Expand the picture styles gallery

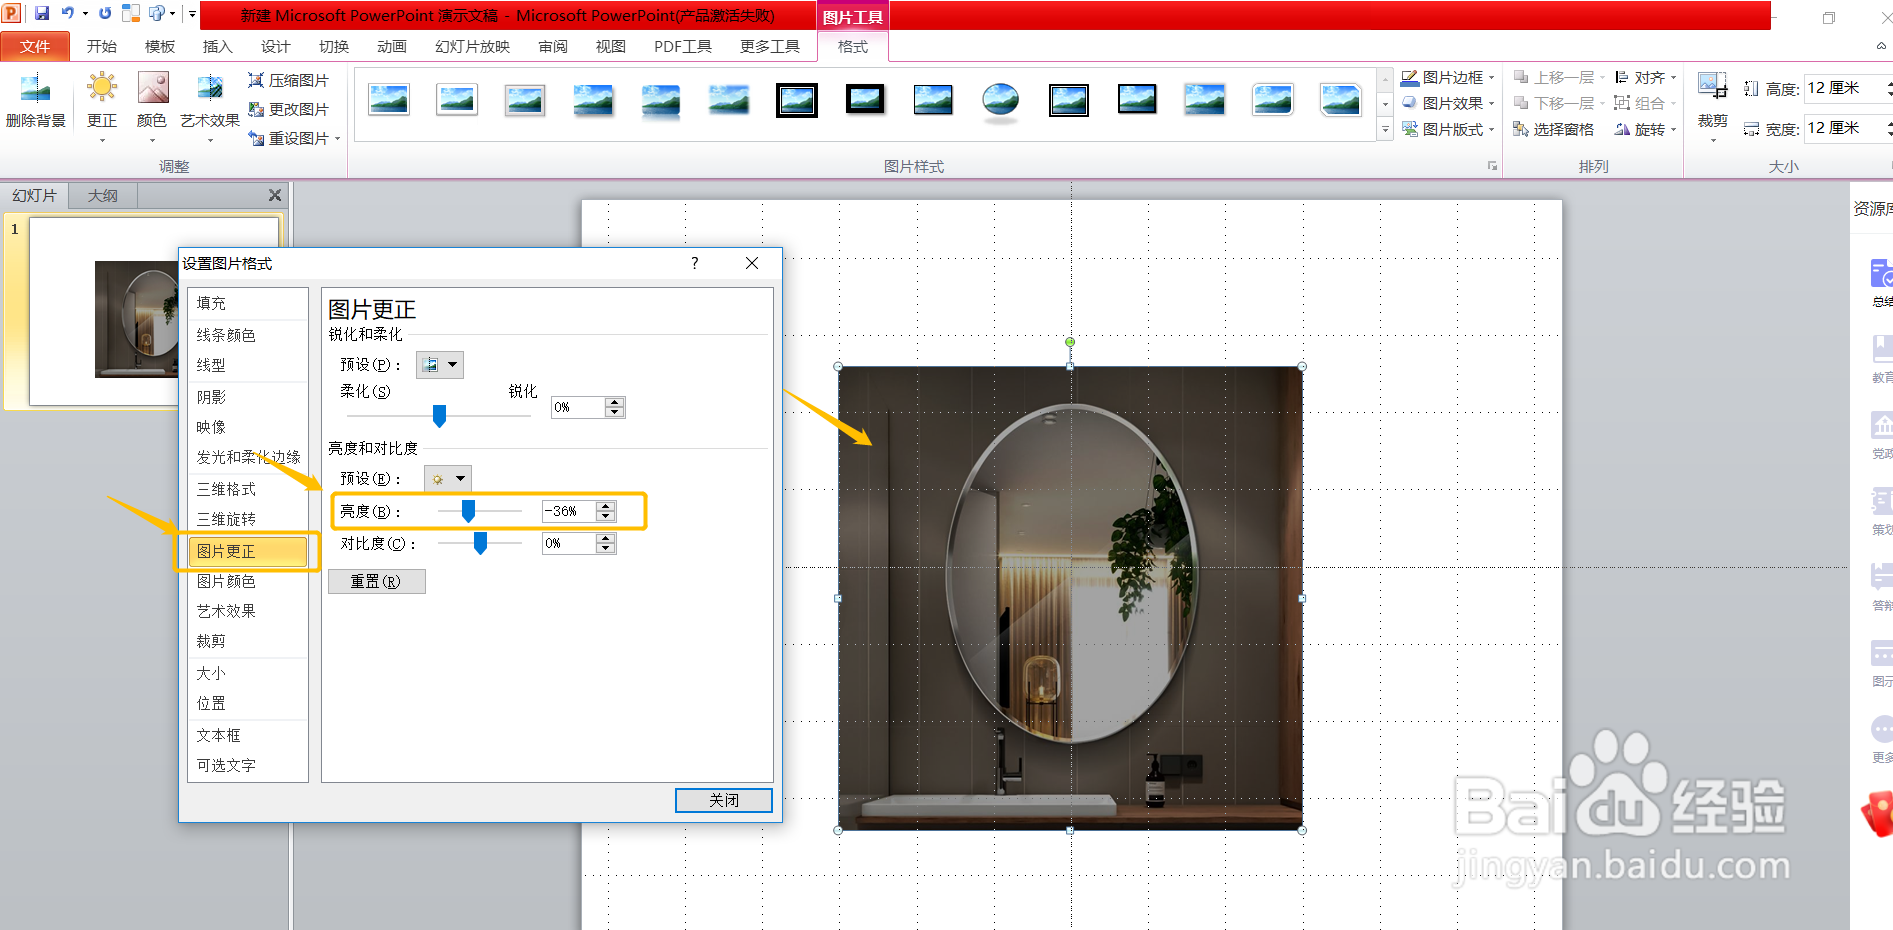coord(1385,130)
